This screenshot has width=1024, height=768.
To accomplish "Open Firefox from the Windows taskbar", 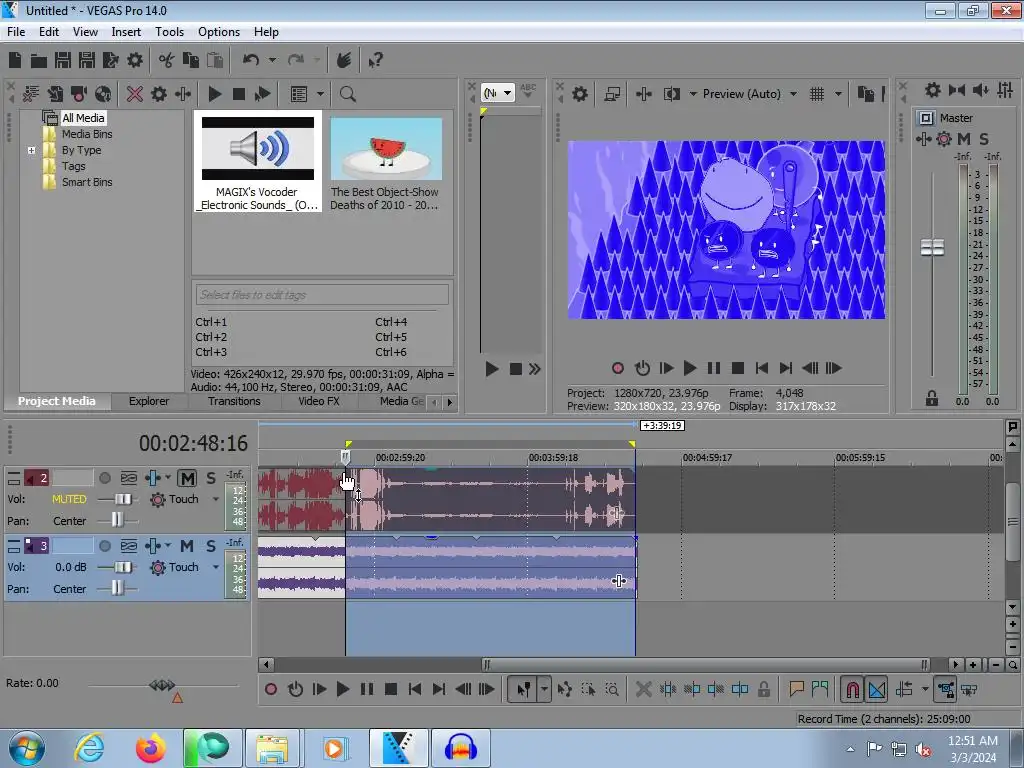I will point(151,748).
